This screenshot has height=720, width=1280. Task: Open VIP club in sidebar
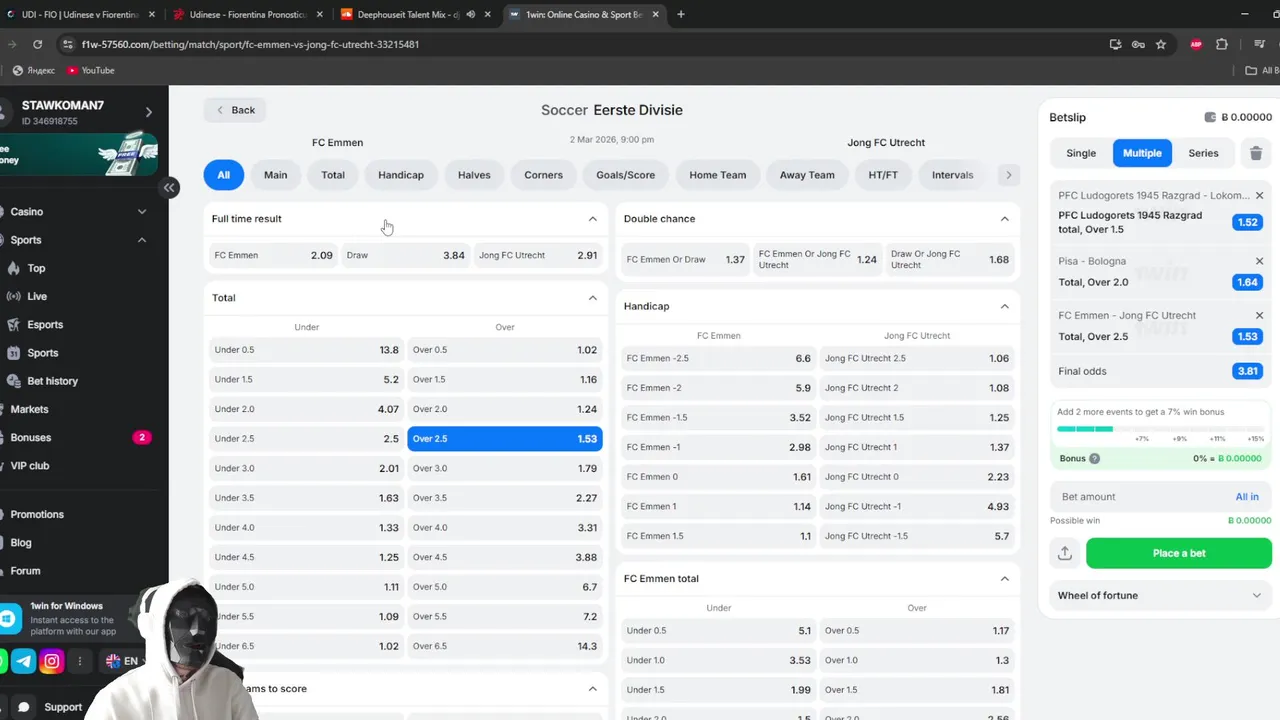tap(30, 466)
